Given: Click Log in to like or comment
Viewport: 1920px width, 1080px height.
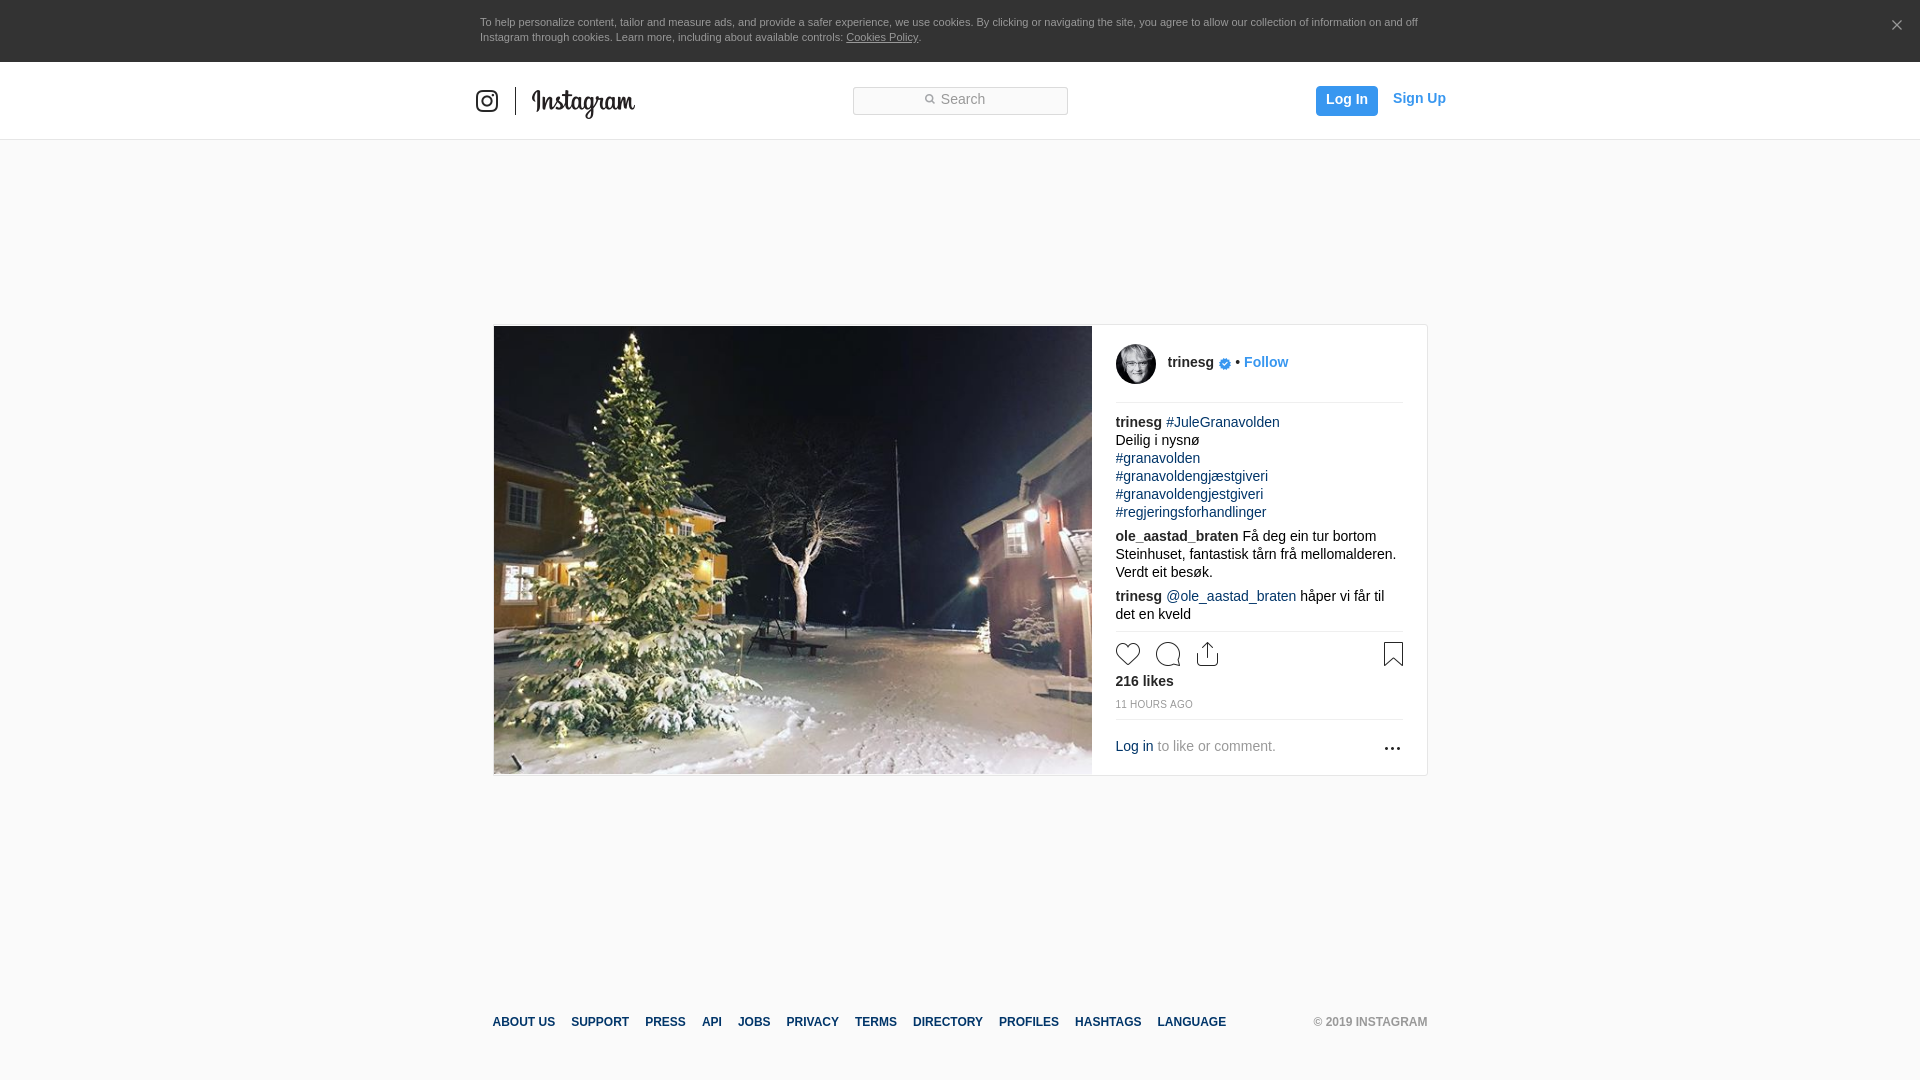Looking at the screenshot, I should [1134, 746].
